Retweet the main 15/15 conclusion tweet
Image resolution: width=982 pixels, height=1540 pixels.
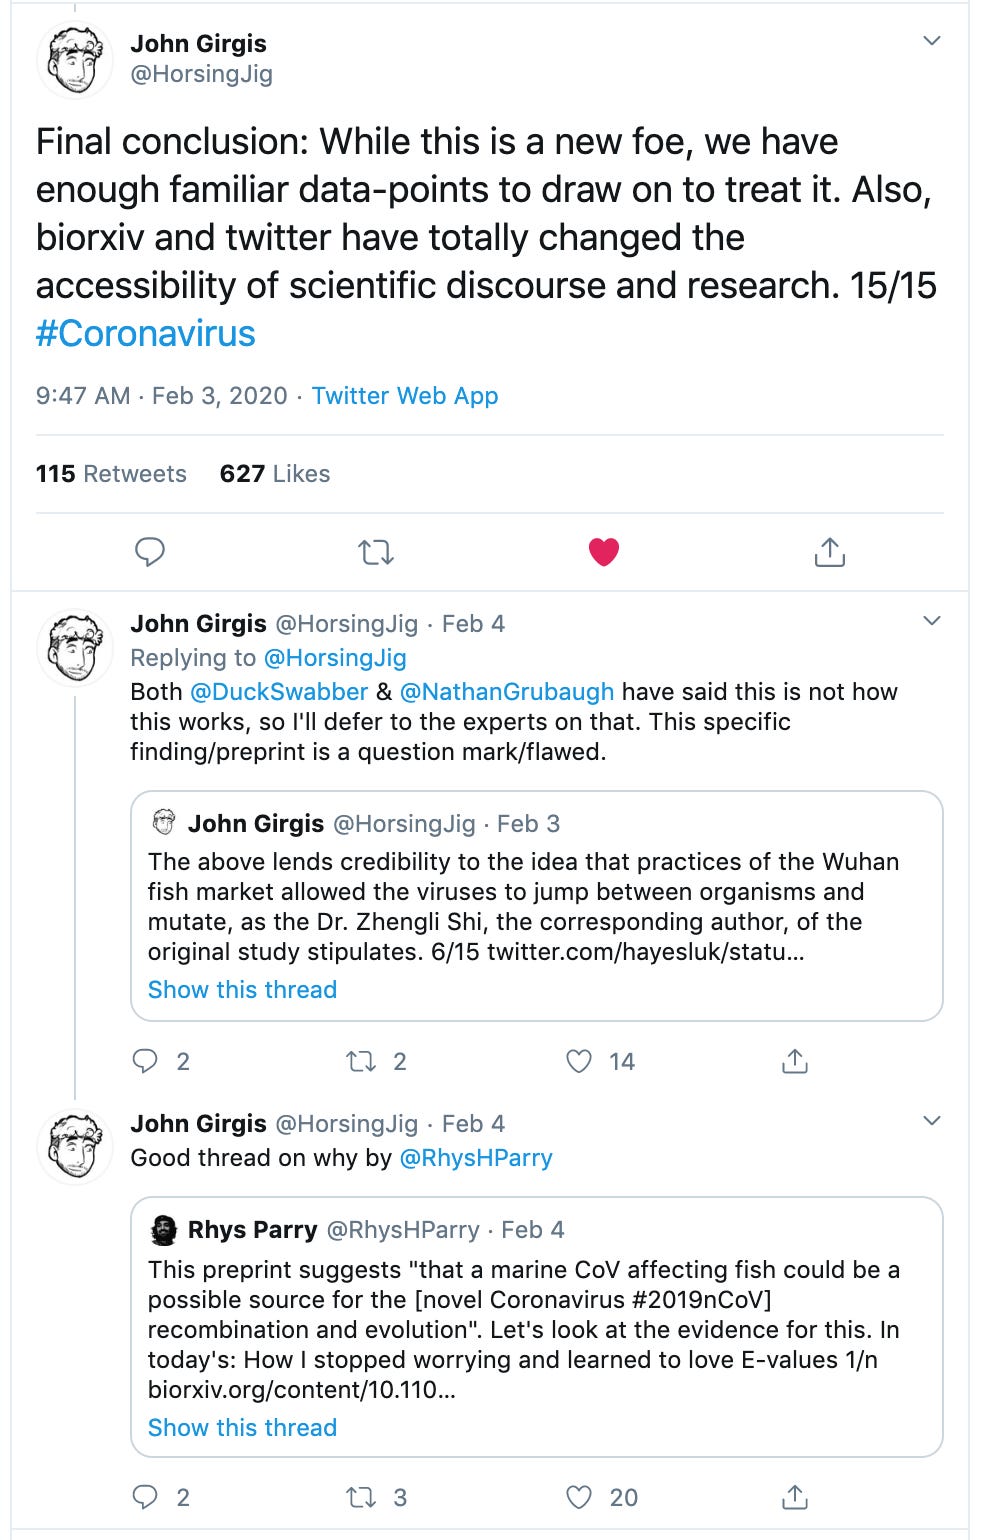coord(376,551)
